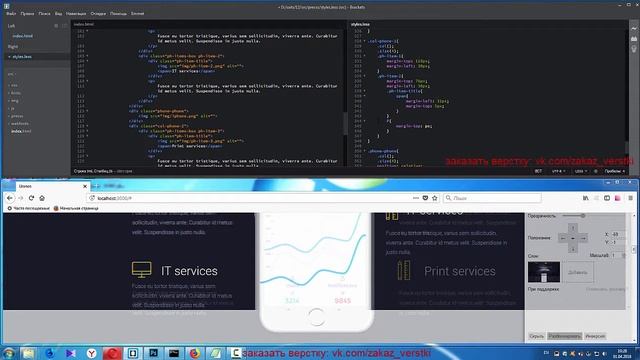Expand the img folder in project tree
This screenshot has height=360, width=640.
click(14, 100)
